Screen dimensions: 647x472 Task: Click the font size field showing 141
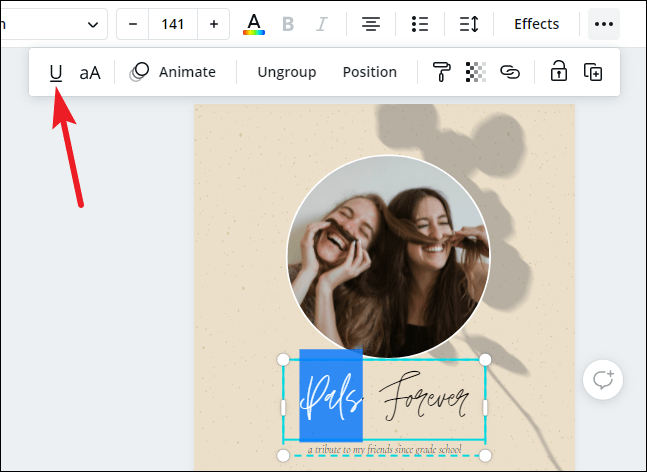pos(173,24)
